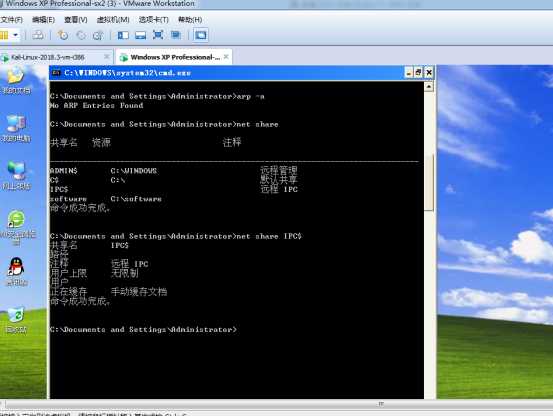This screenshot has width=553, height=417.
Task: Open the 编辑(E) menu
Action: pos(43,19)
